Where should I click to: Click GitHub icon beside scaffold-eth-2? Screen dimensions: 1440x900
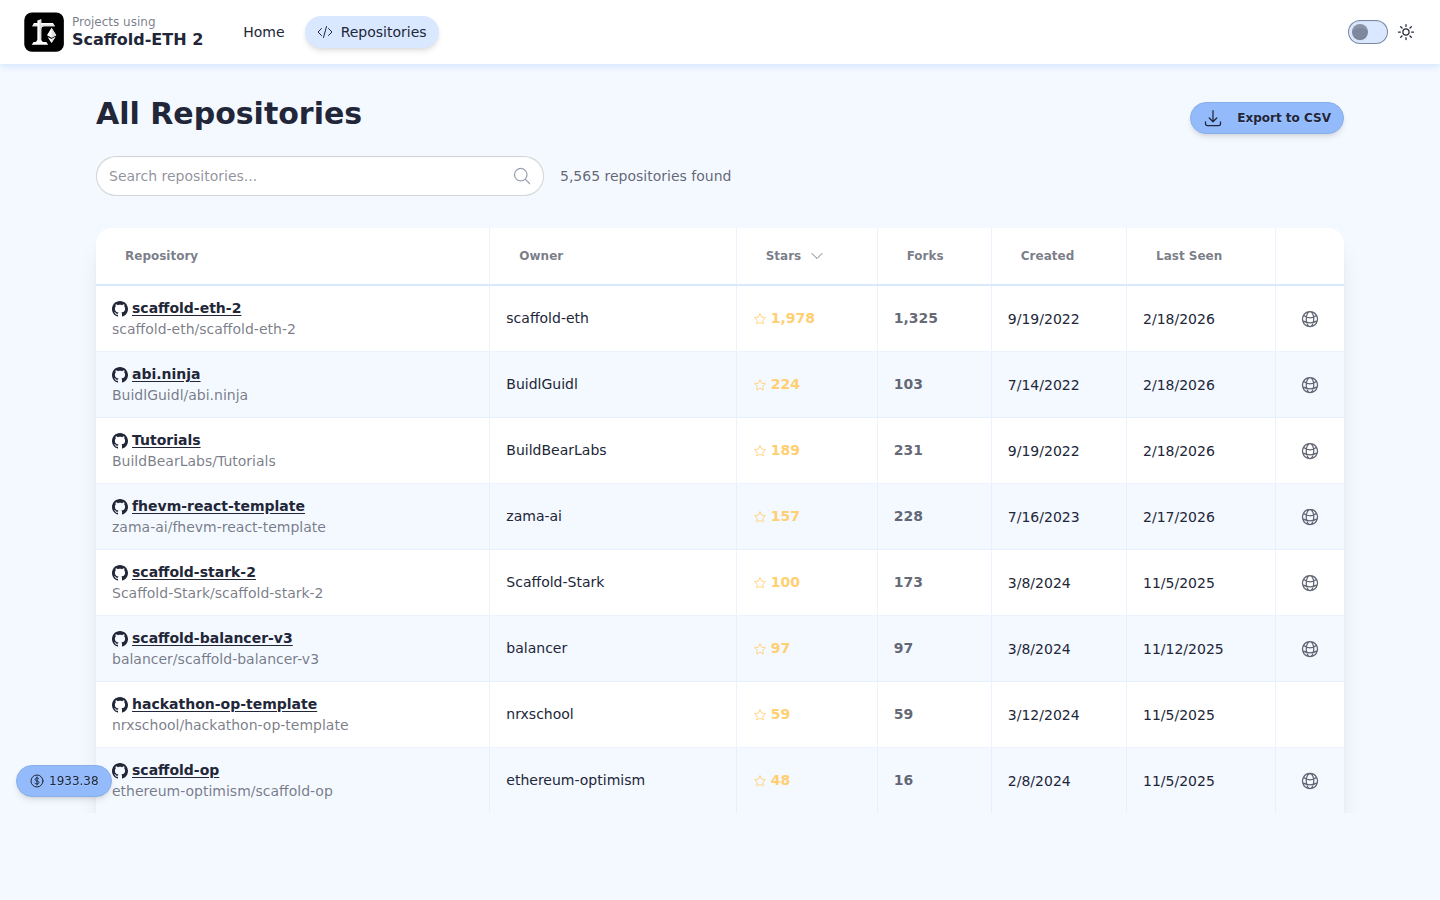[120, 309]
